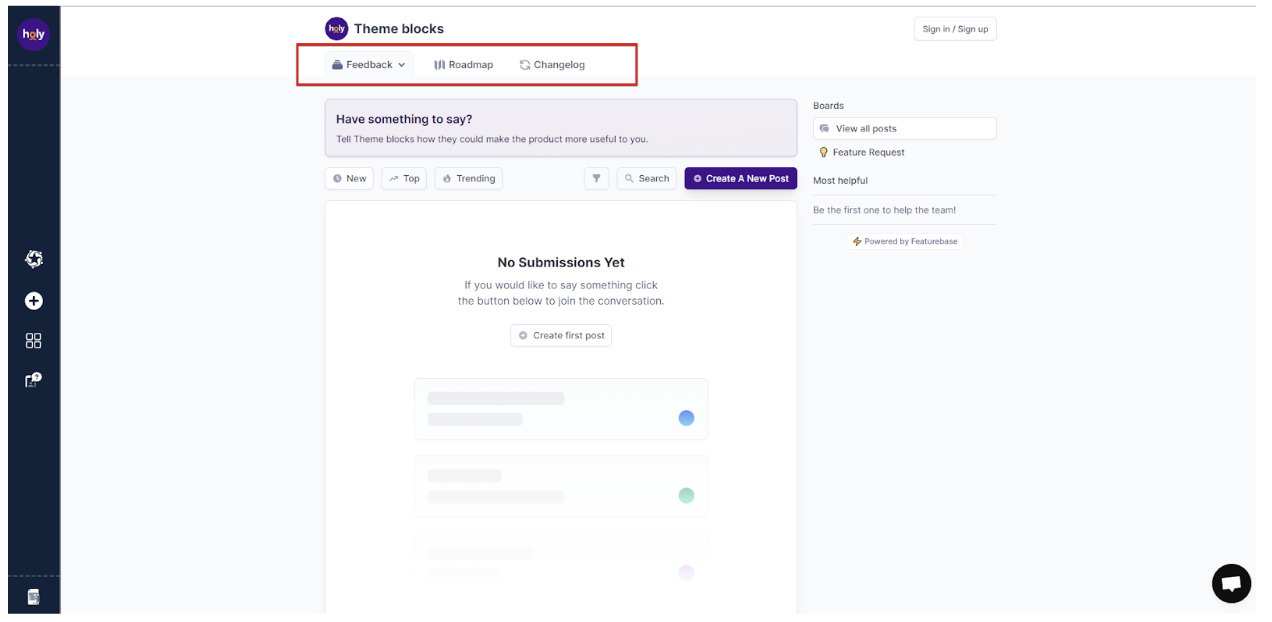Click Powered by Featurebase link
1272x622 pixels.
905,241
